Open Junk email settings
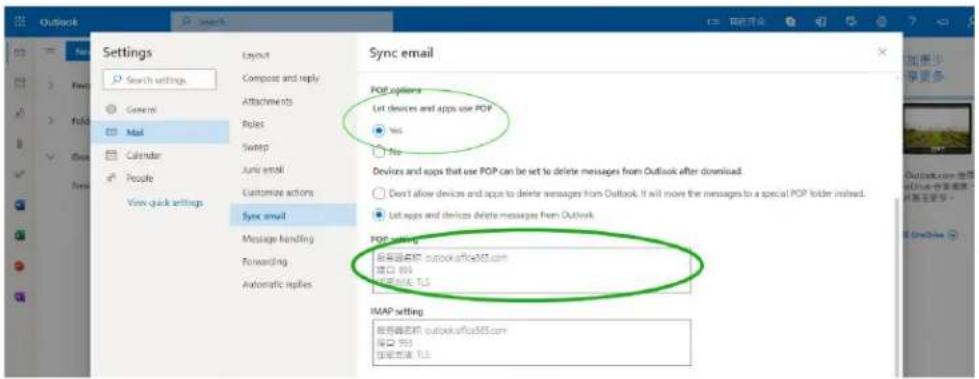Viewport: 979px width, 379px height. click(263, 169)
